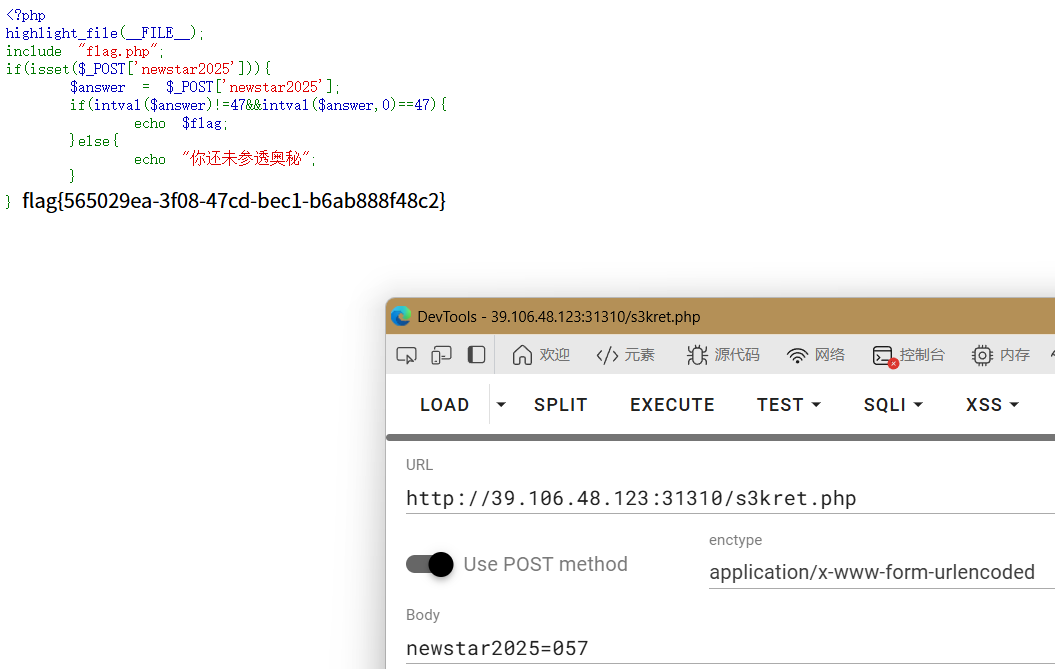Click the SPLIT button
The height and width of the screenshot is (669, 1055).
[x=560, y=405]
